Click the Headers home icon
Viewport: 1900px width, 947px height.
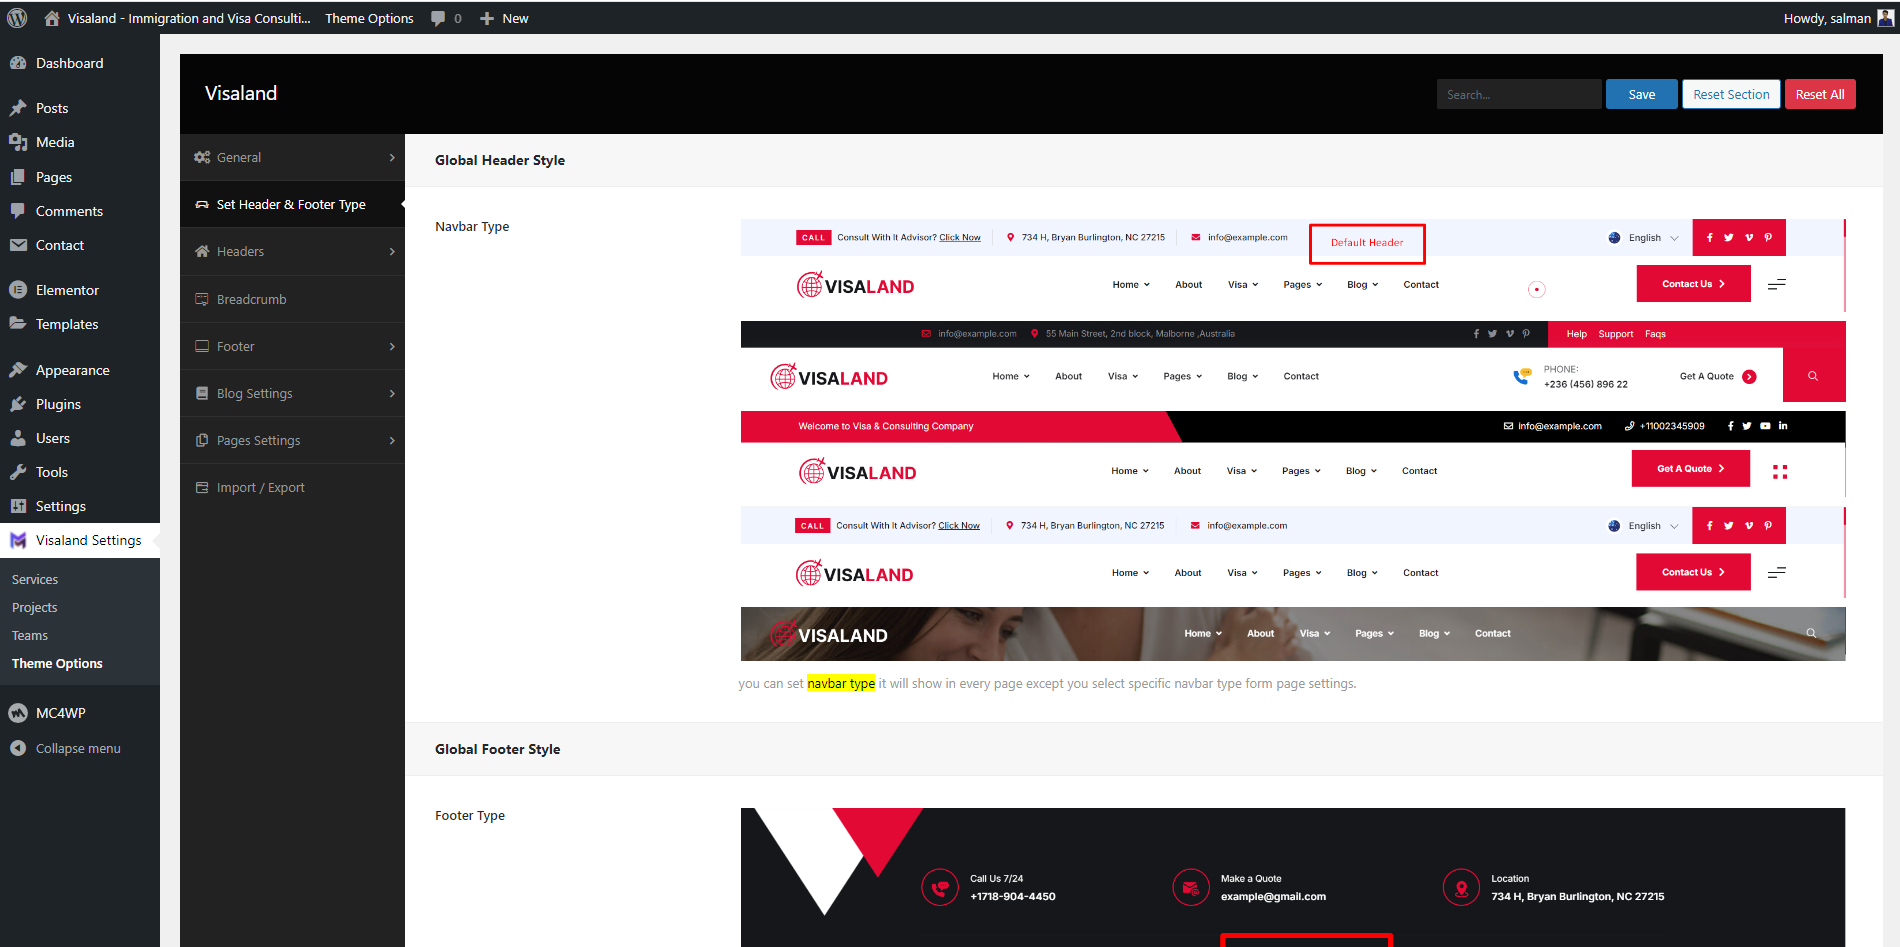(202, 251)
